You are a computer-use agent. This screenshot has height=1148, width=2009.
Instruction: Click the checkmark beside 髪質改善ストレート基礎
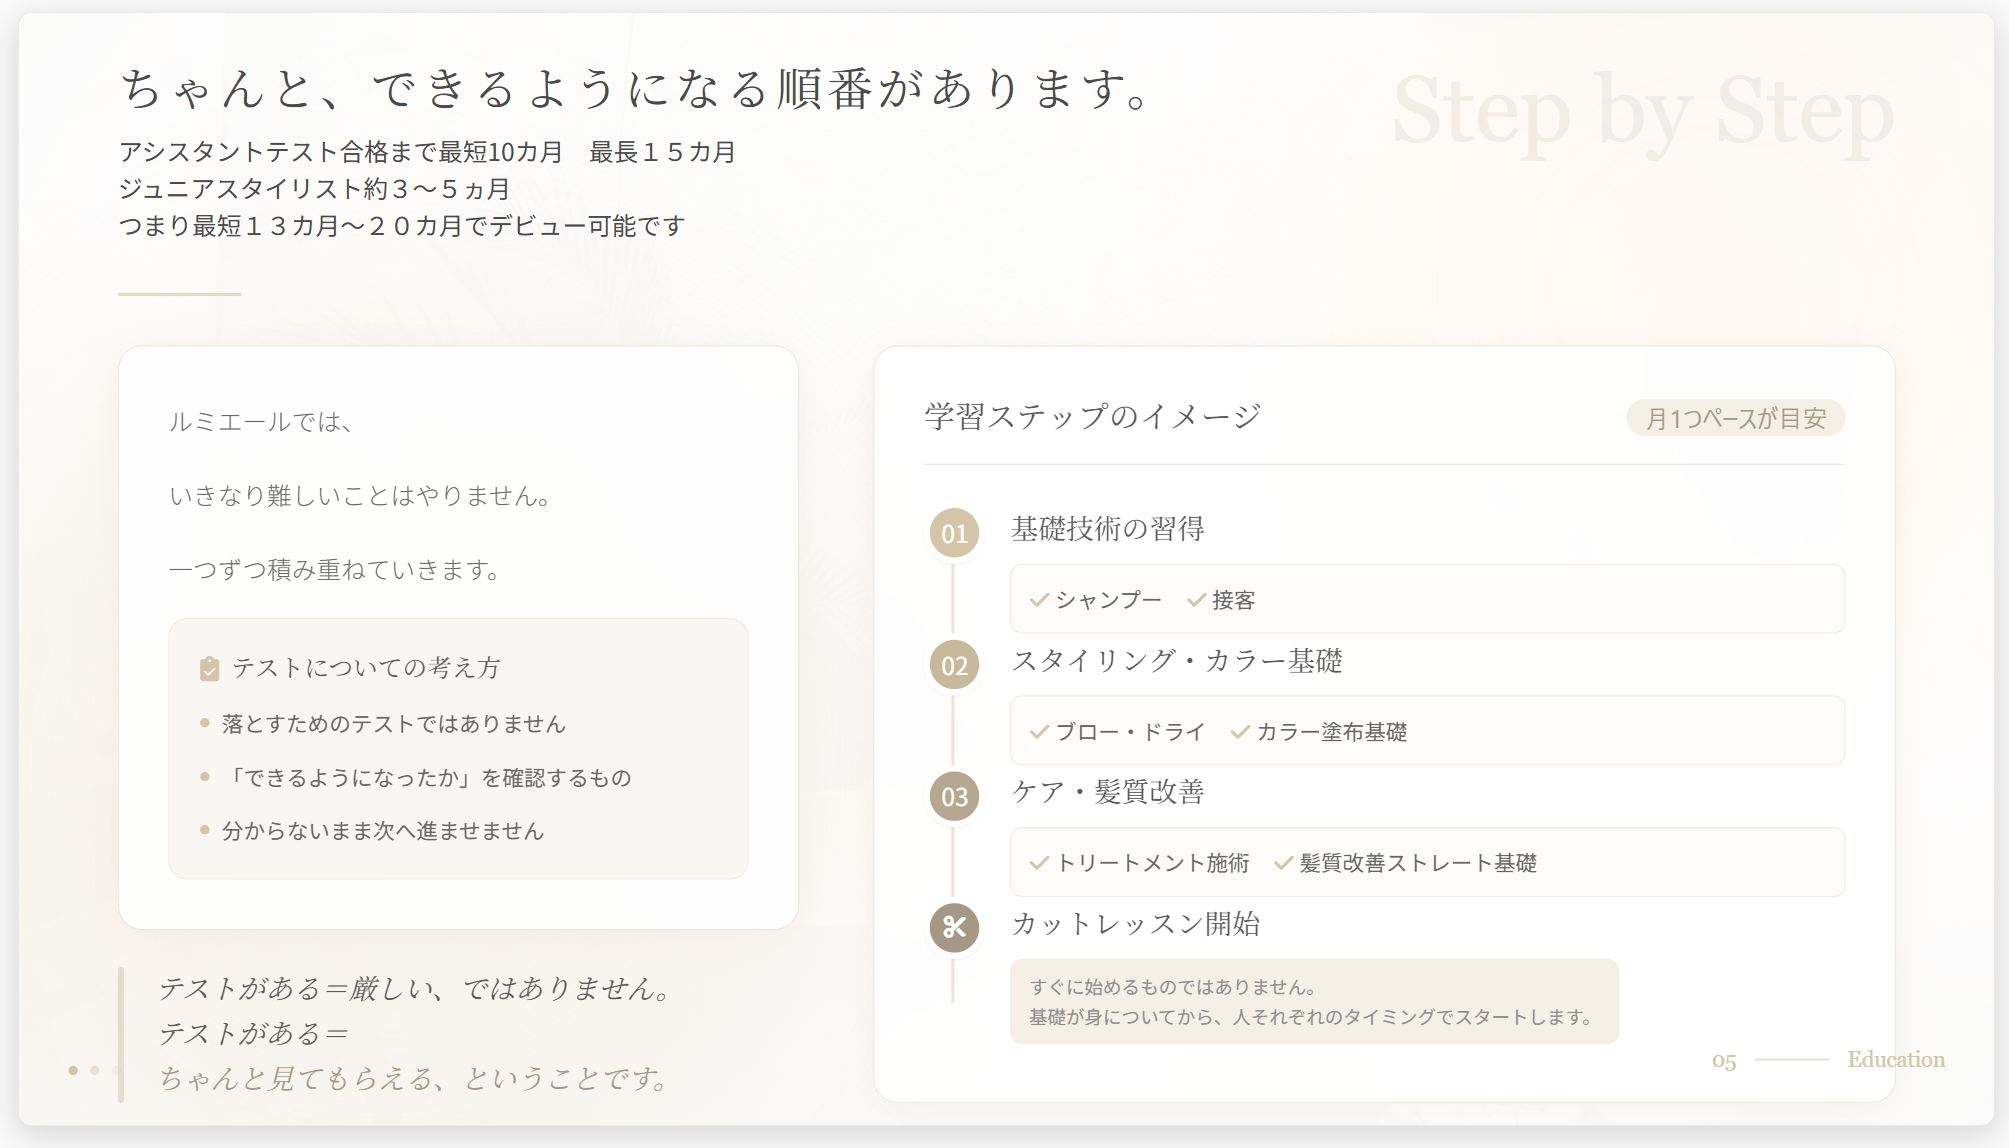point(1283,863)
